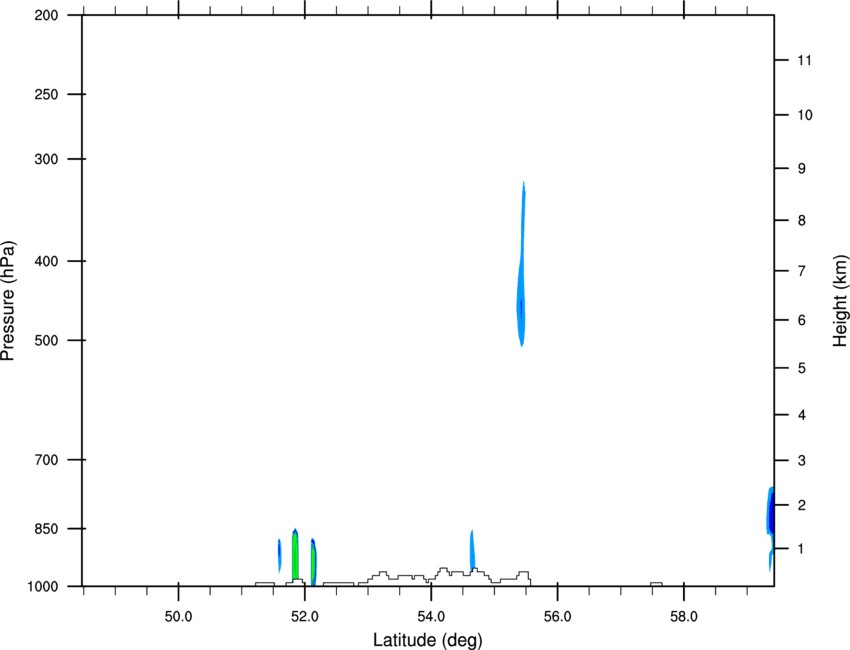Click the small terrain bump near latitude 57.5
The width and height of the screenshot is (850, 650).
[656, 584]
